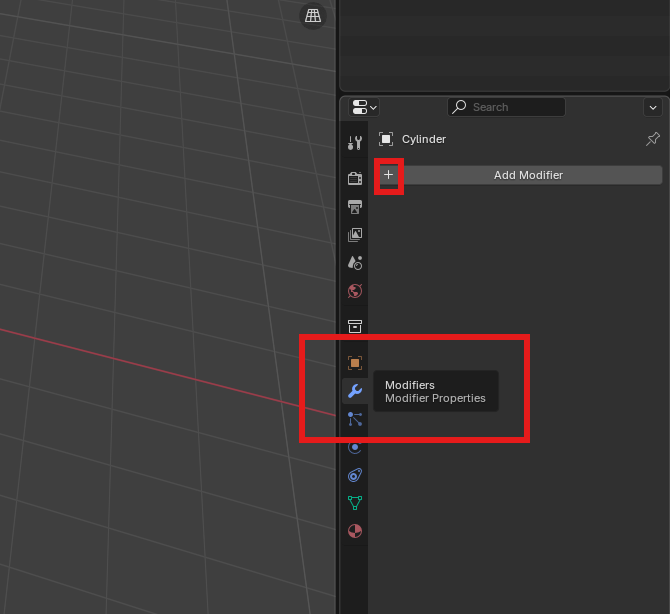
Task: Open the Tool properties tab
Action: (355, 143)
